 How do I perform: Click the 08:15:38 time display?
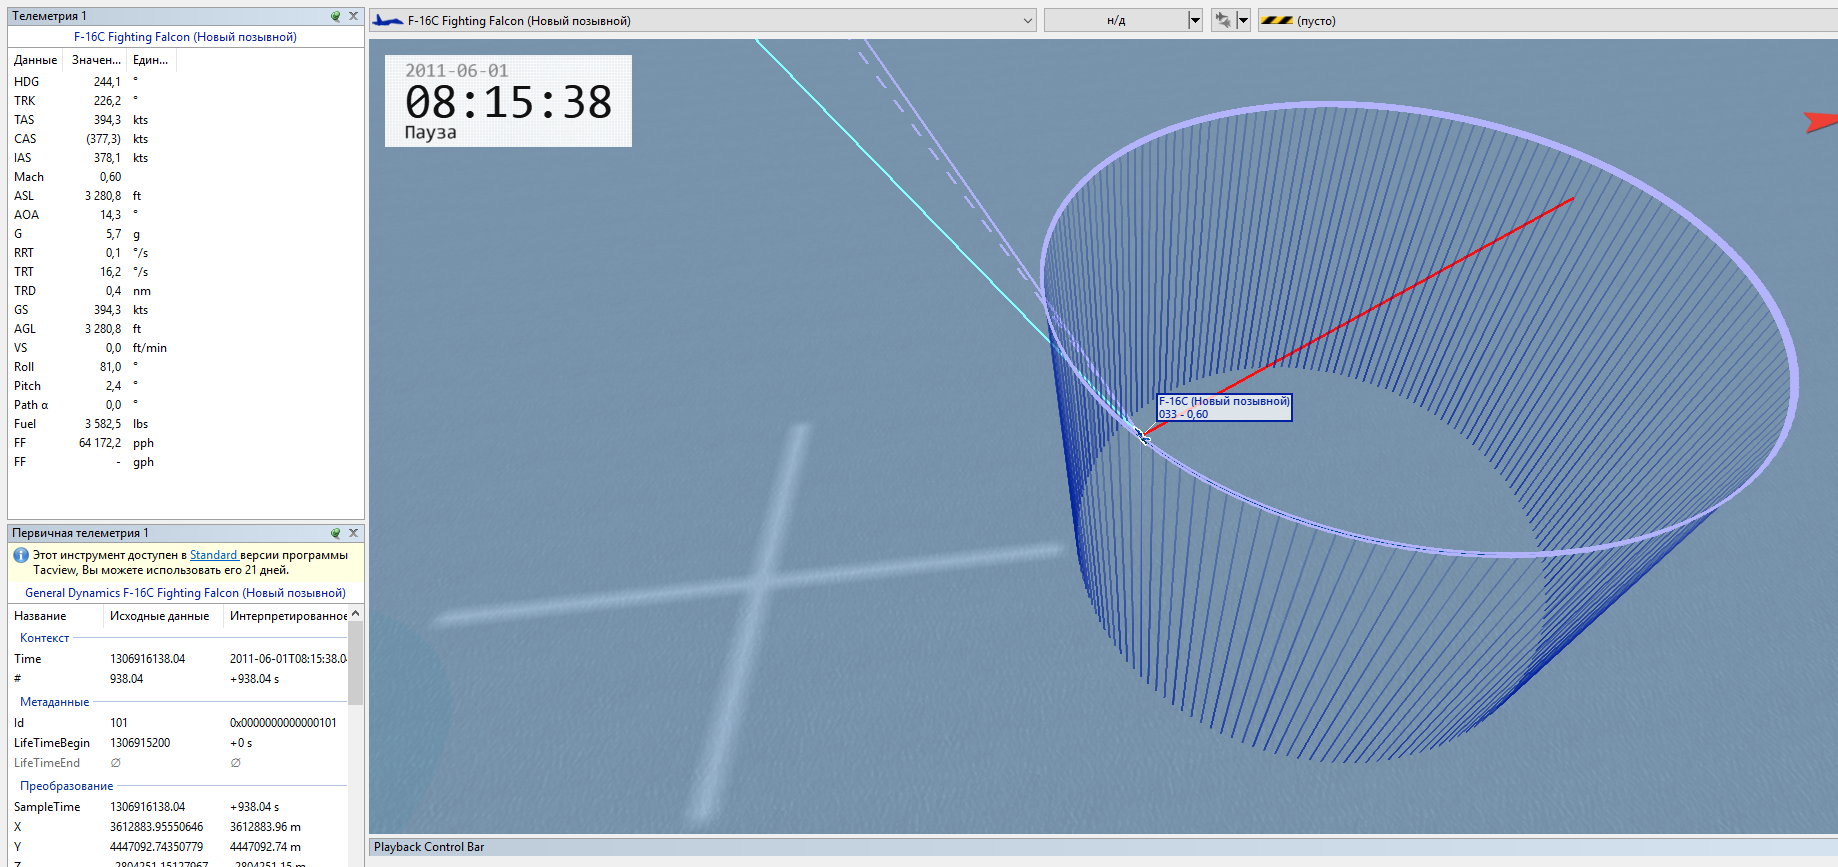[508, 102]
